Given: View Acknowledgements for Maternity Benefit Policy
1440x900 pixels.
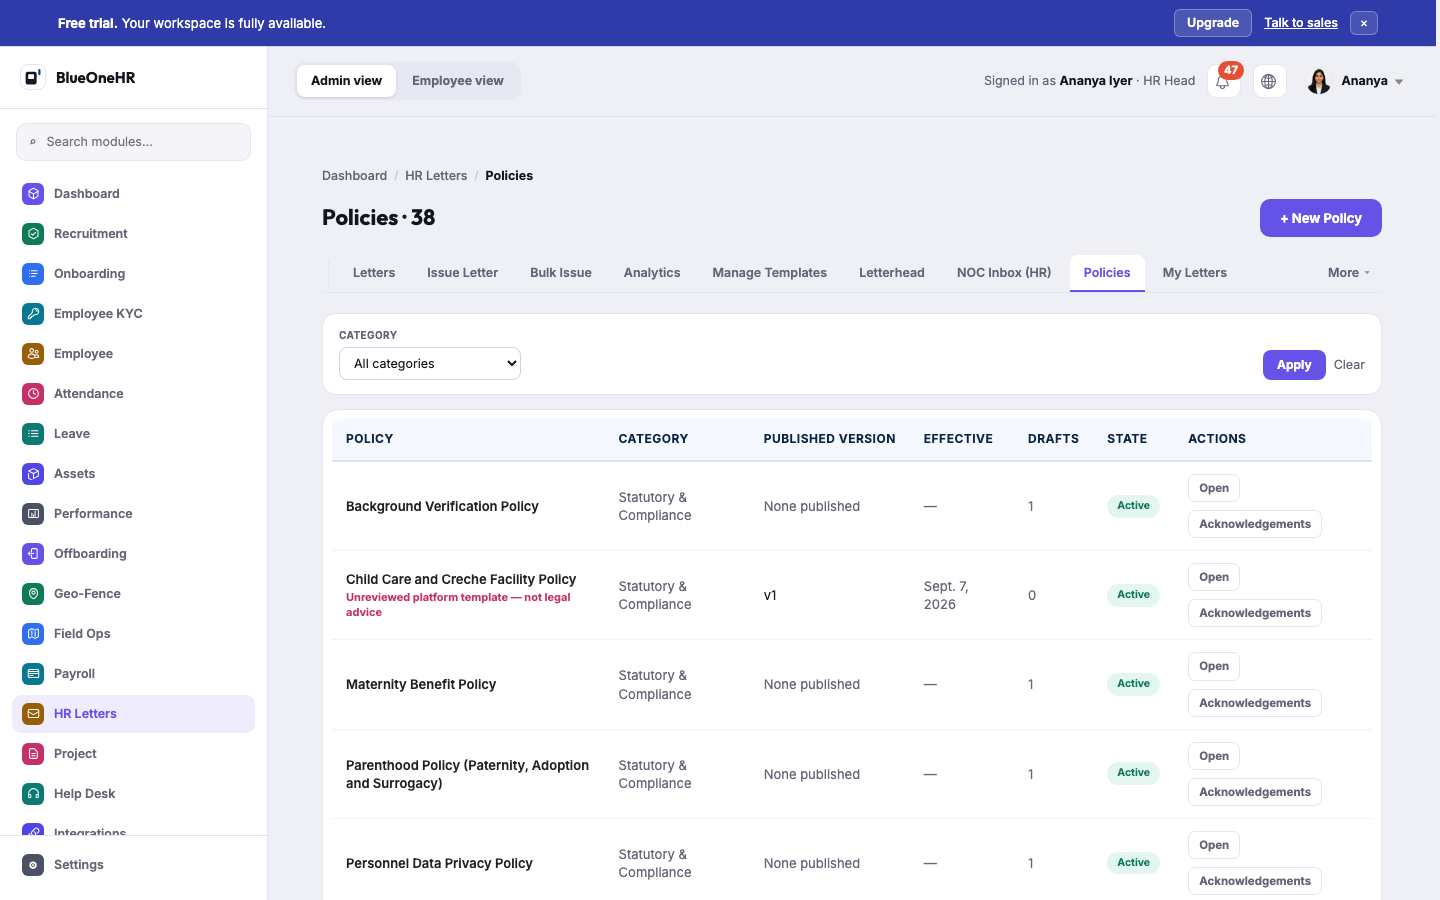Looking at the screenshot, I should click(1255, 703).
